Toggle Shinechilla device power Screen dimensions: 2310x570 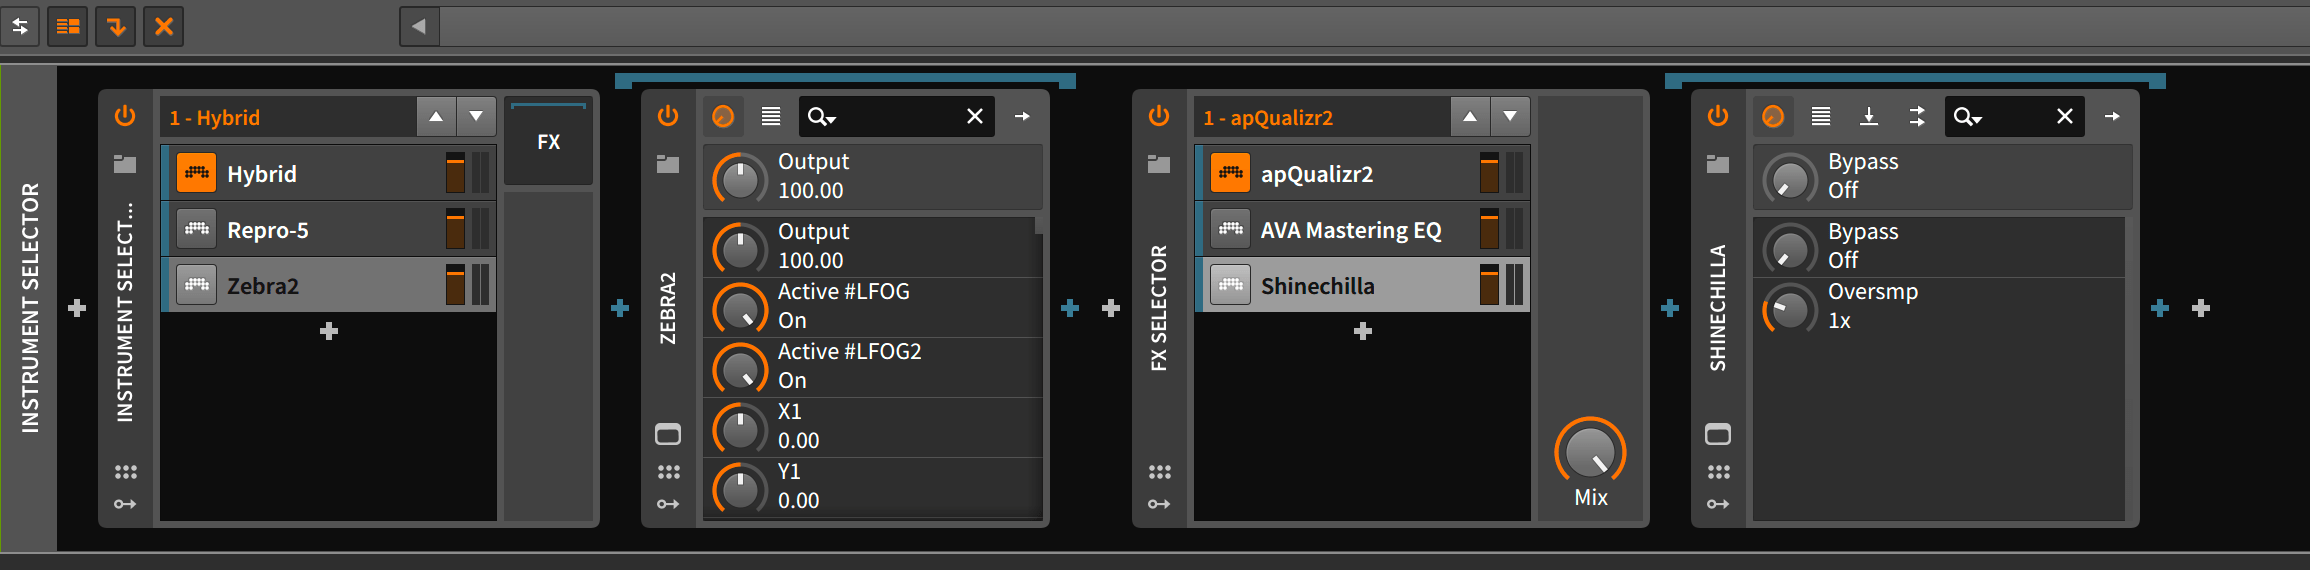pyautogui.click(x=1718, y=116)
